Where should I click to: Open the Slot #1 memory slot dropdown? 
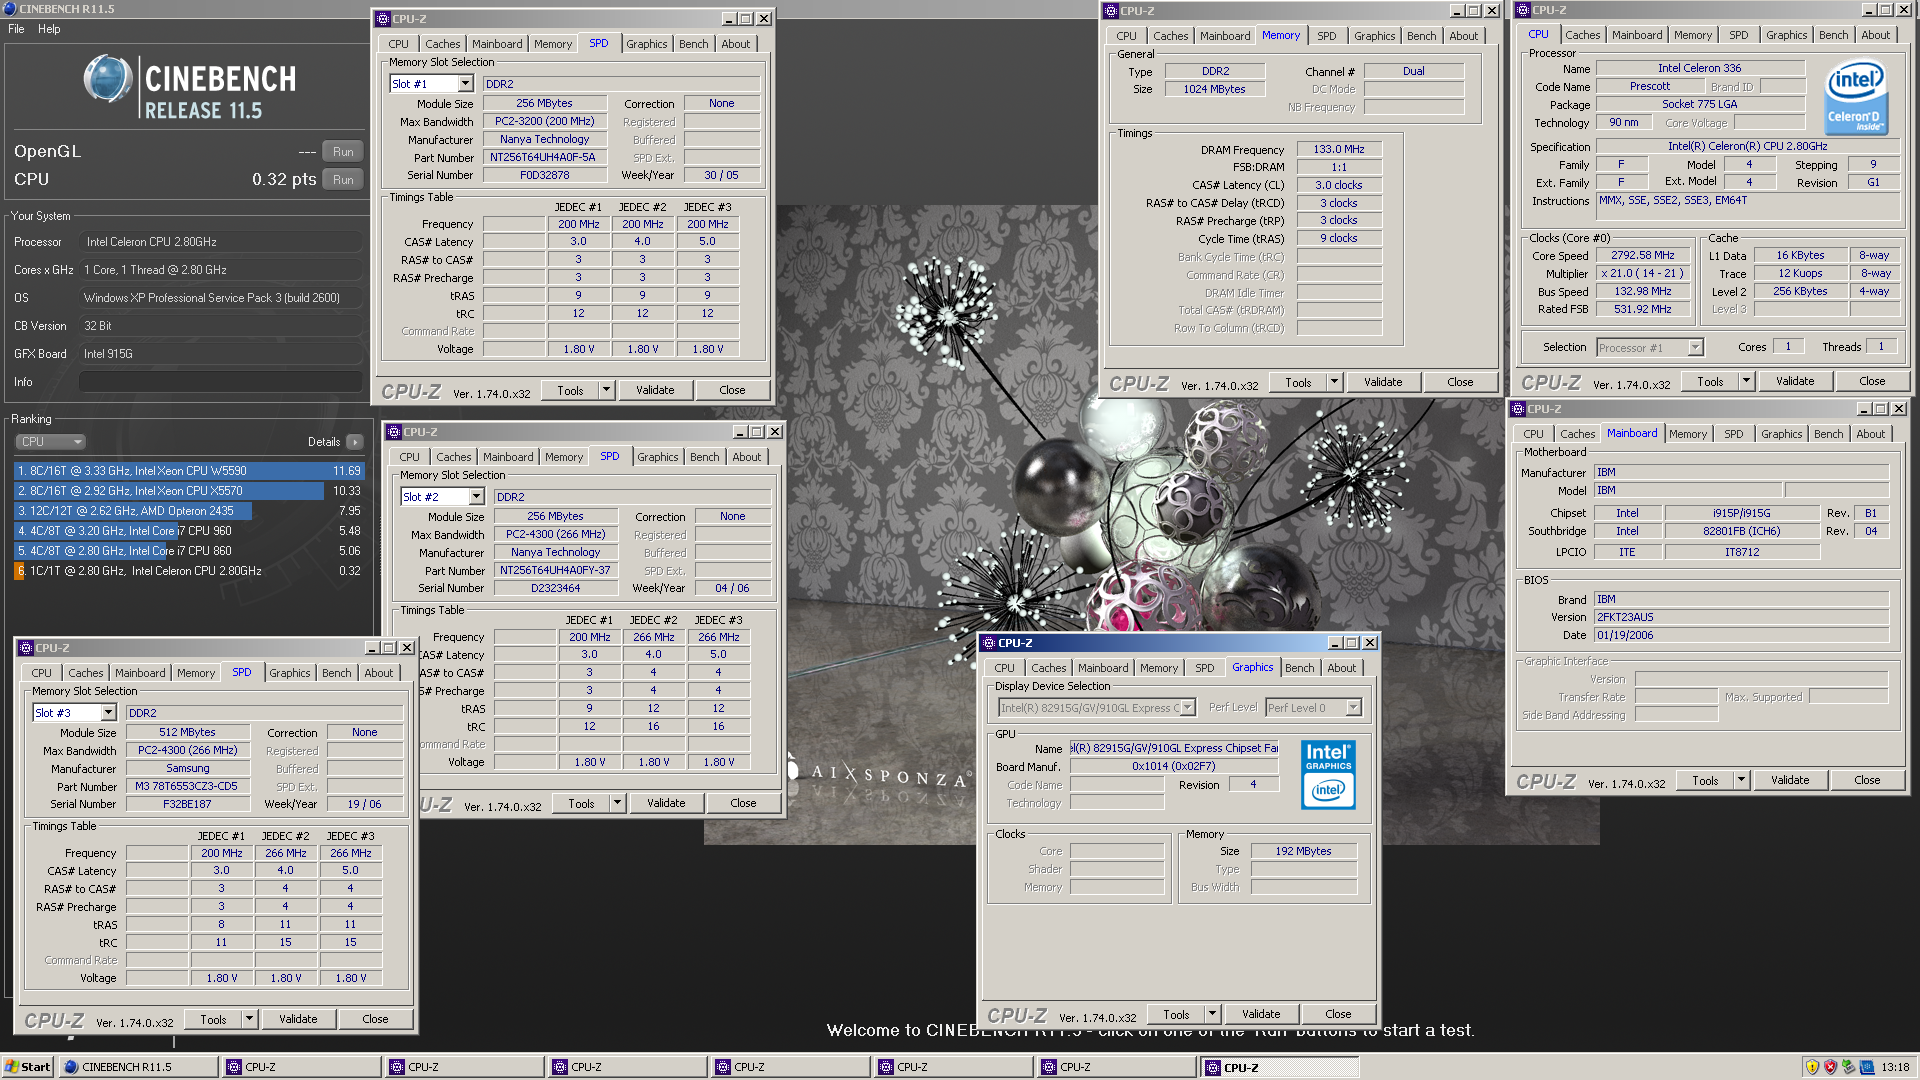pyautogui.click(x=465, y=84)
